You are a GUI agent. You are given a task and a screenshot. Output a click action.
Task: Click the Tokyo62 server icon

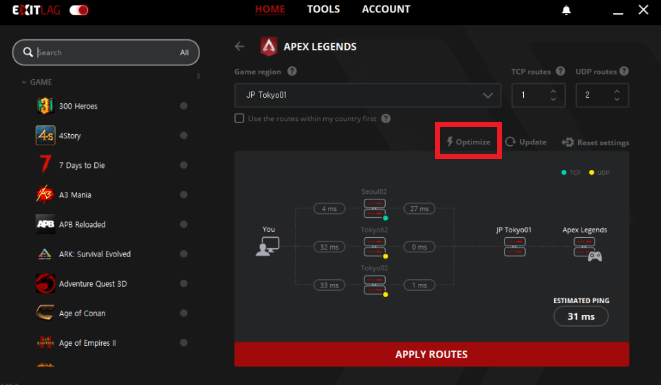(374, 247)
